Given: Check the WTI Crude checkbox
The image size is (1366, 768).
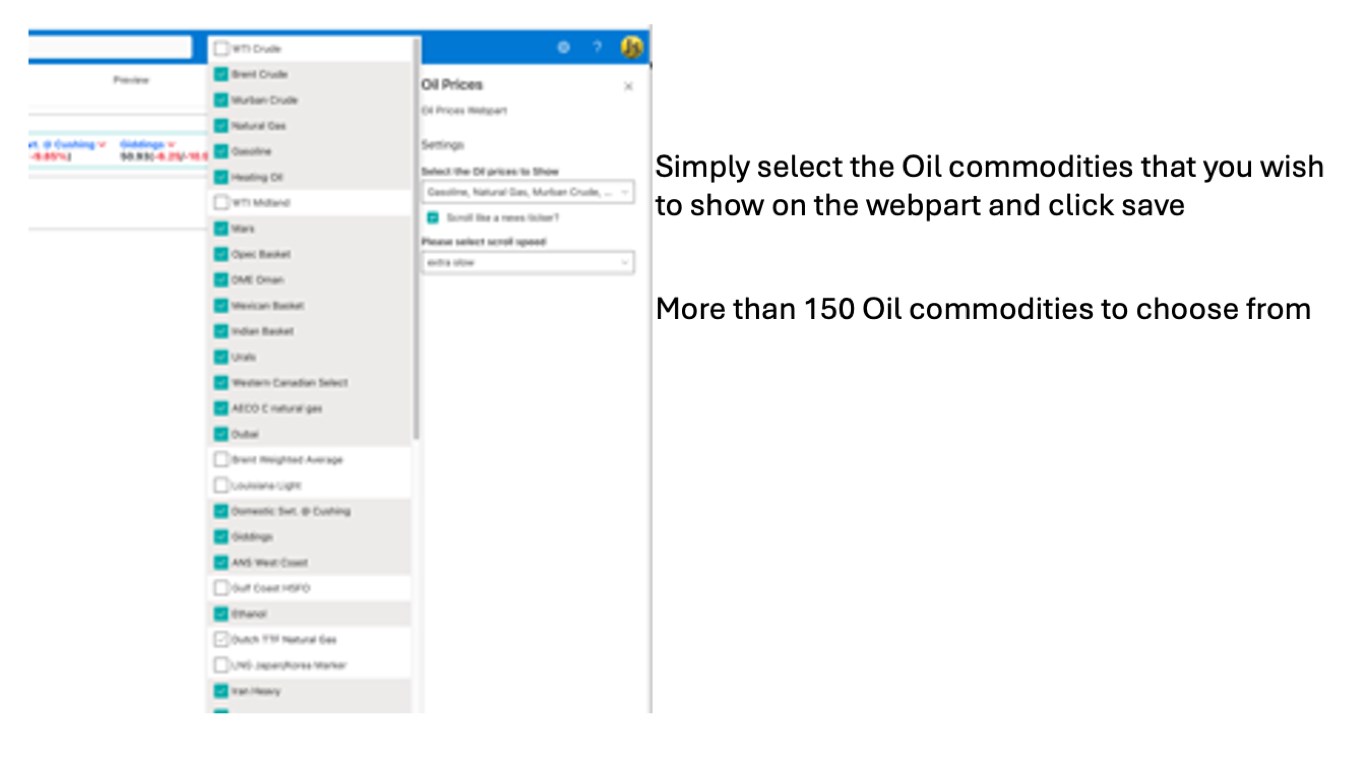Looking at the screenshot, I should tap(221, 48).
